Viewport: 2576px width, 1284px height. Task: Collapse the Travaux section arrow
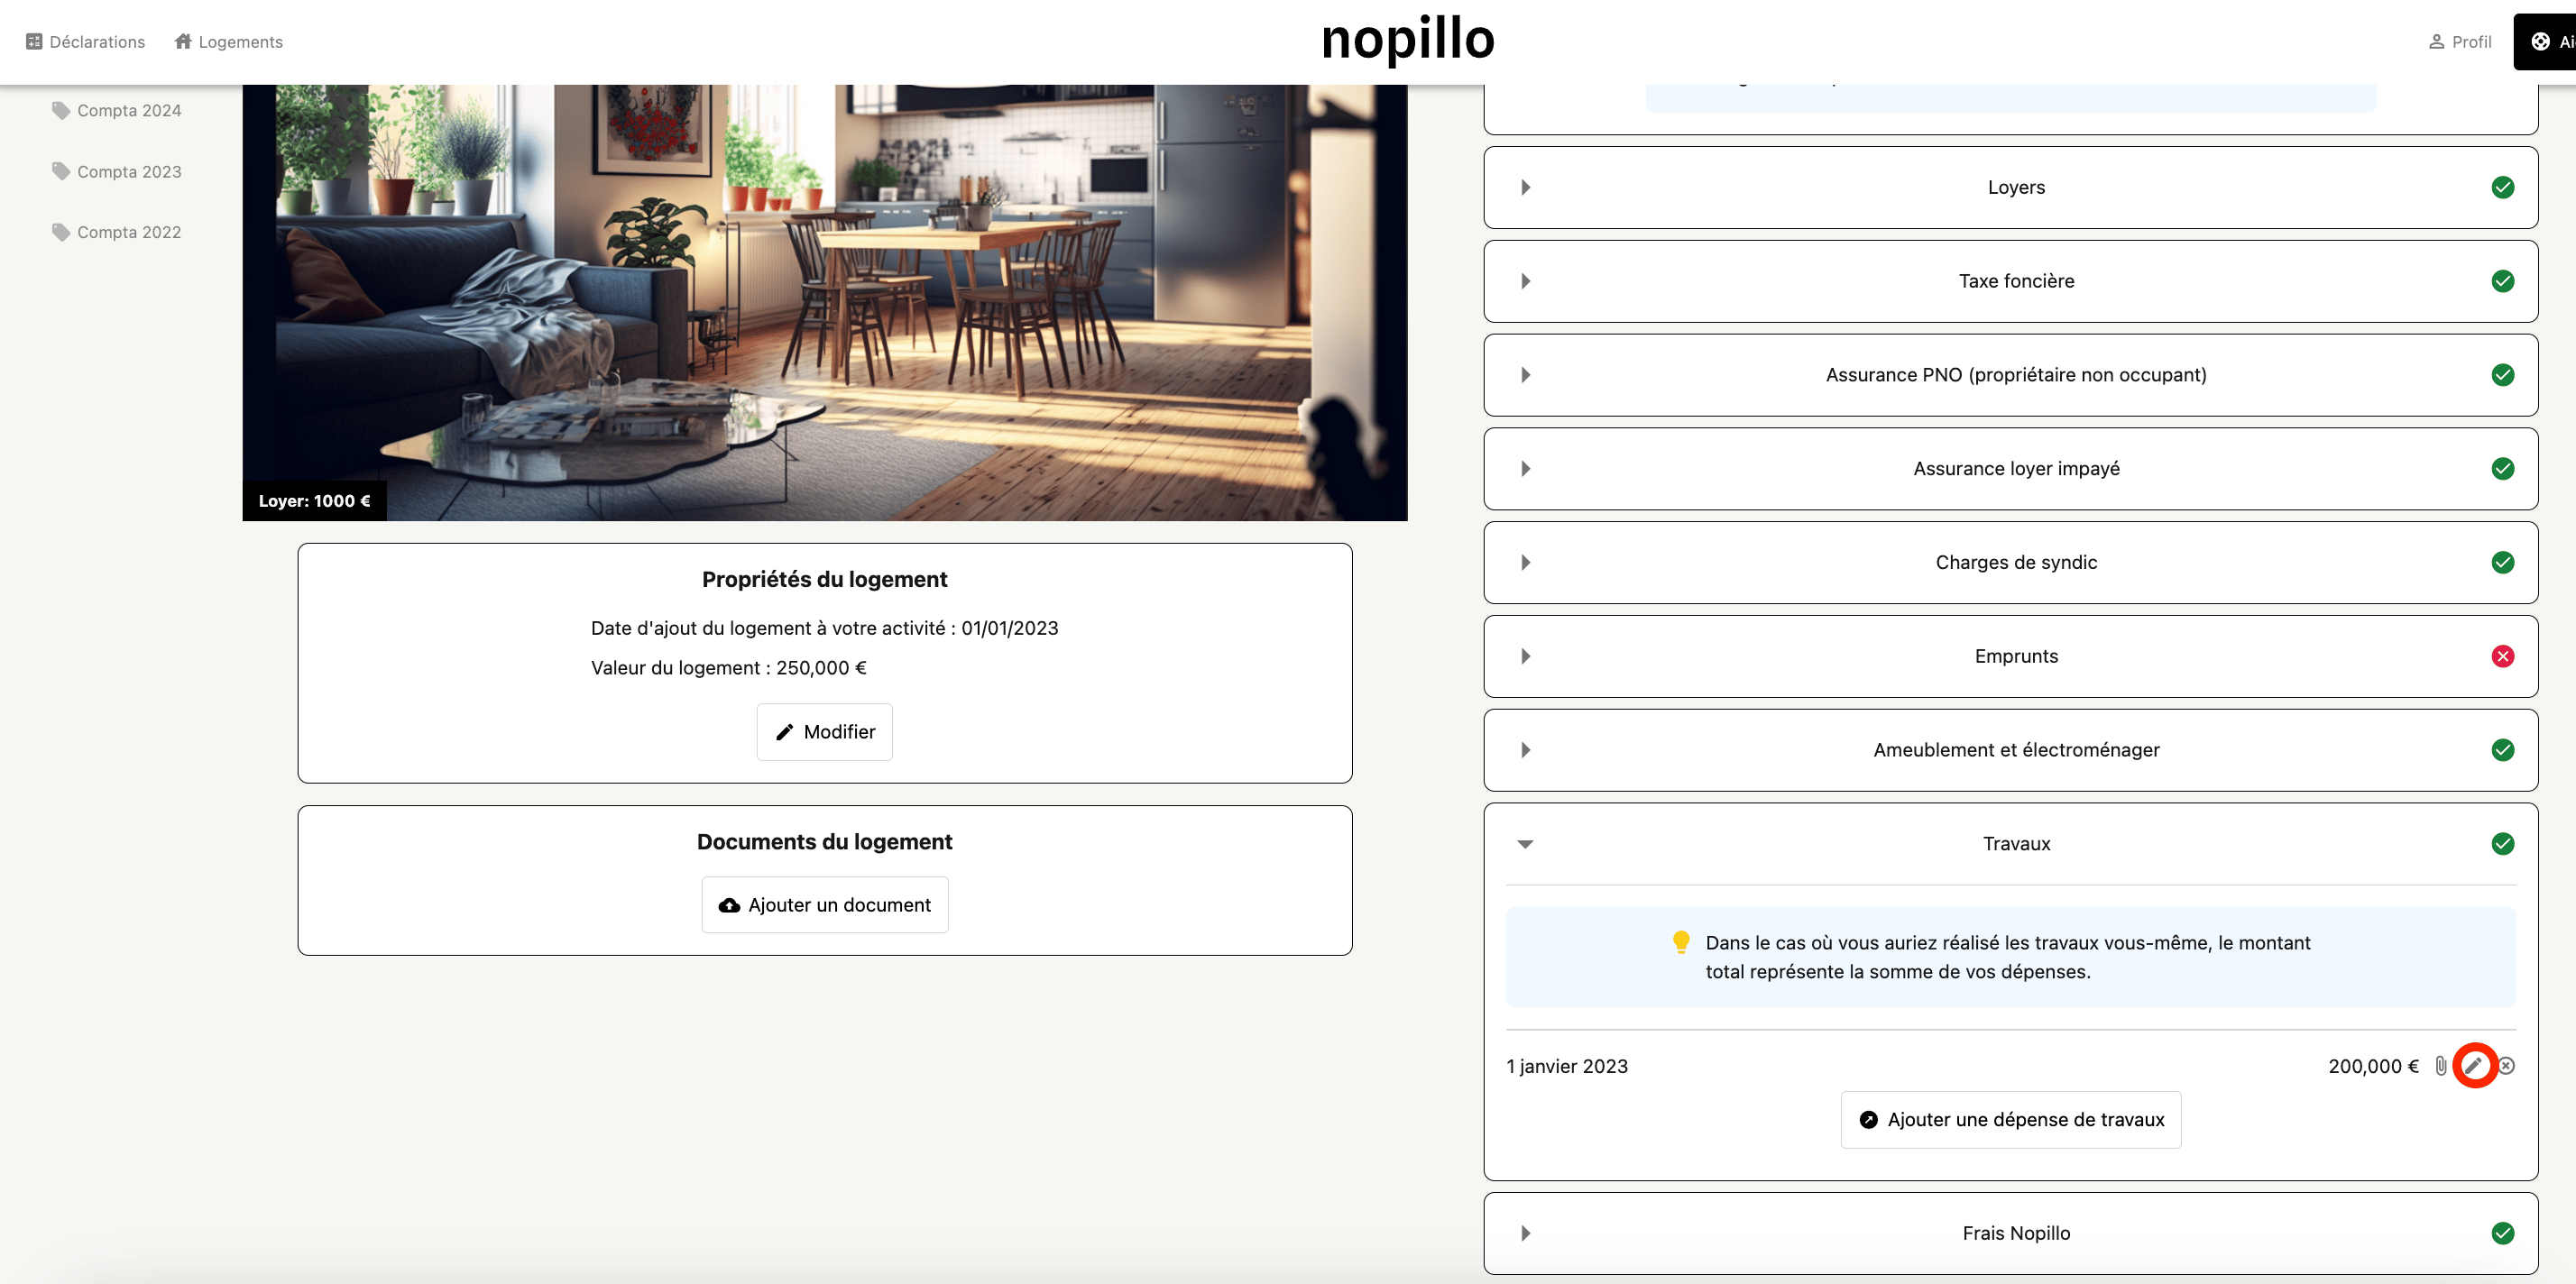(x=1525, y=843)
